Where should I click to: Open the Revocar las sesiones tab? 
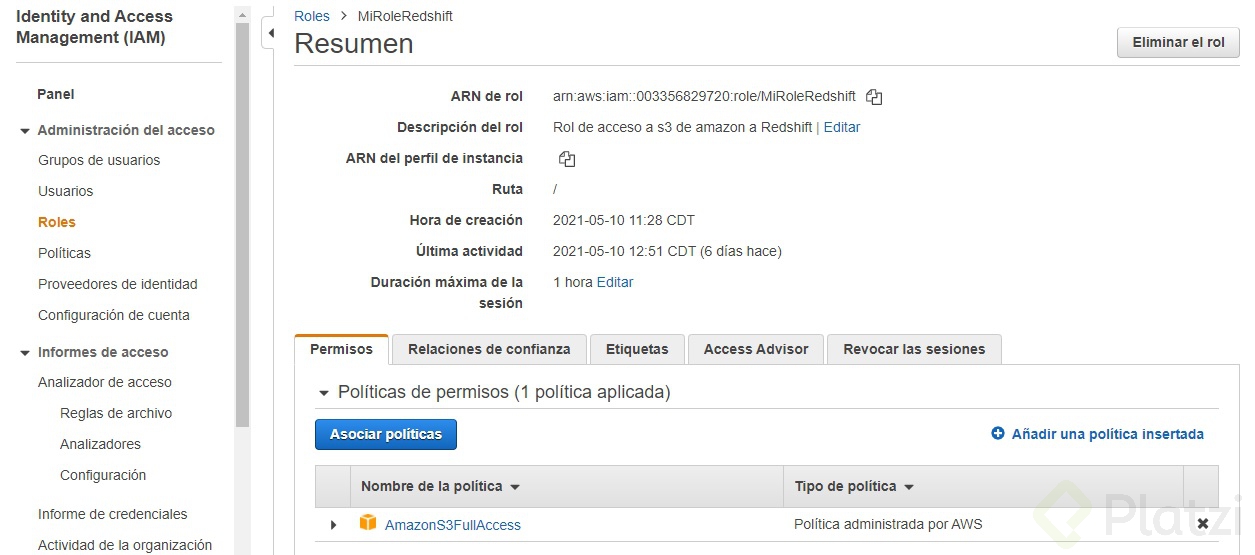point(914,349)
